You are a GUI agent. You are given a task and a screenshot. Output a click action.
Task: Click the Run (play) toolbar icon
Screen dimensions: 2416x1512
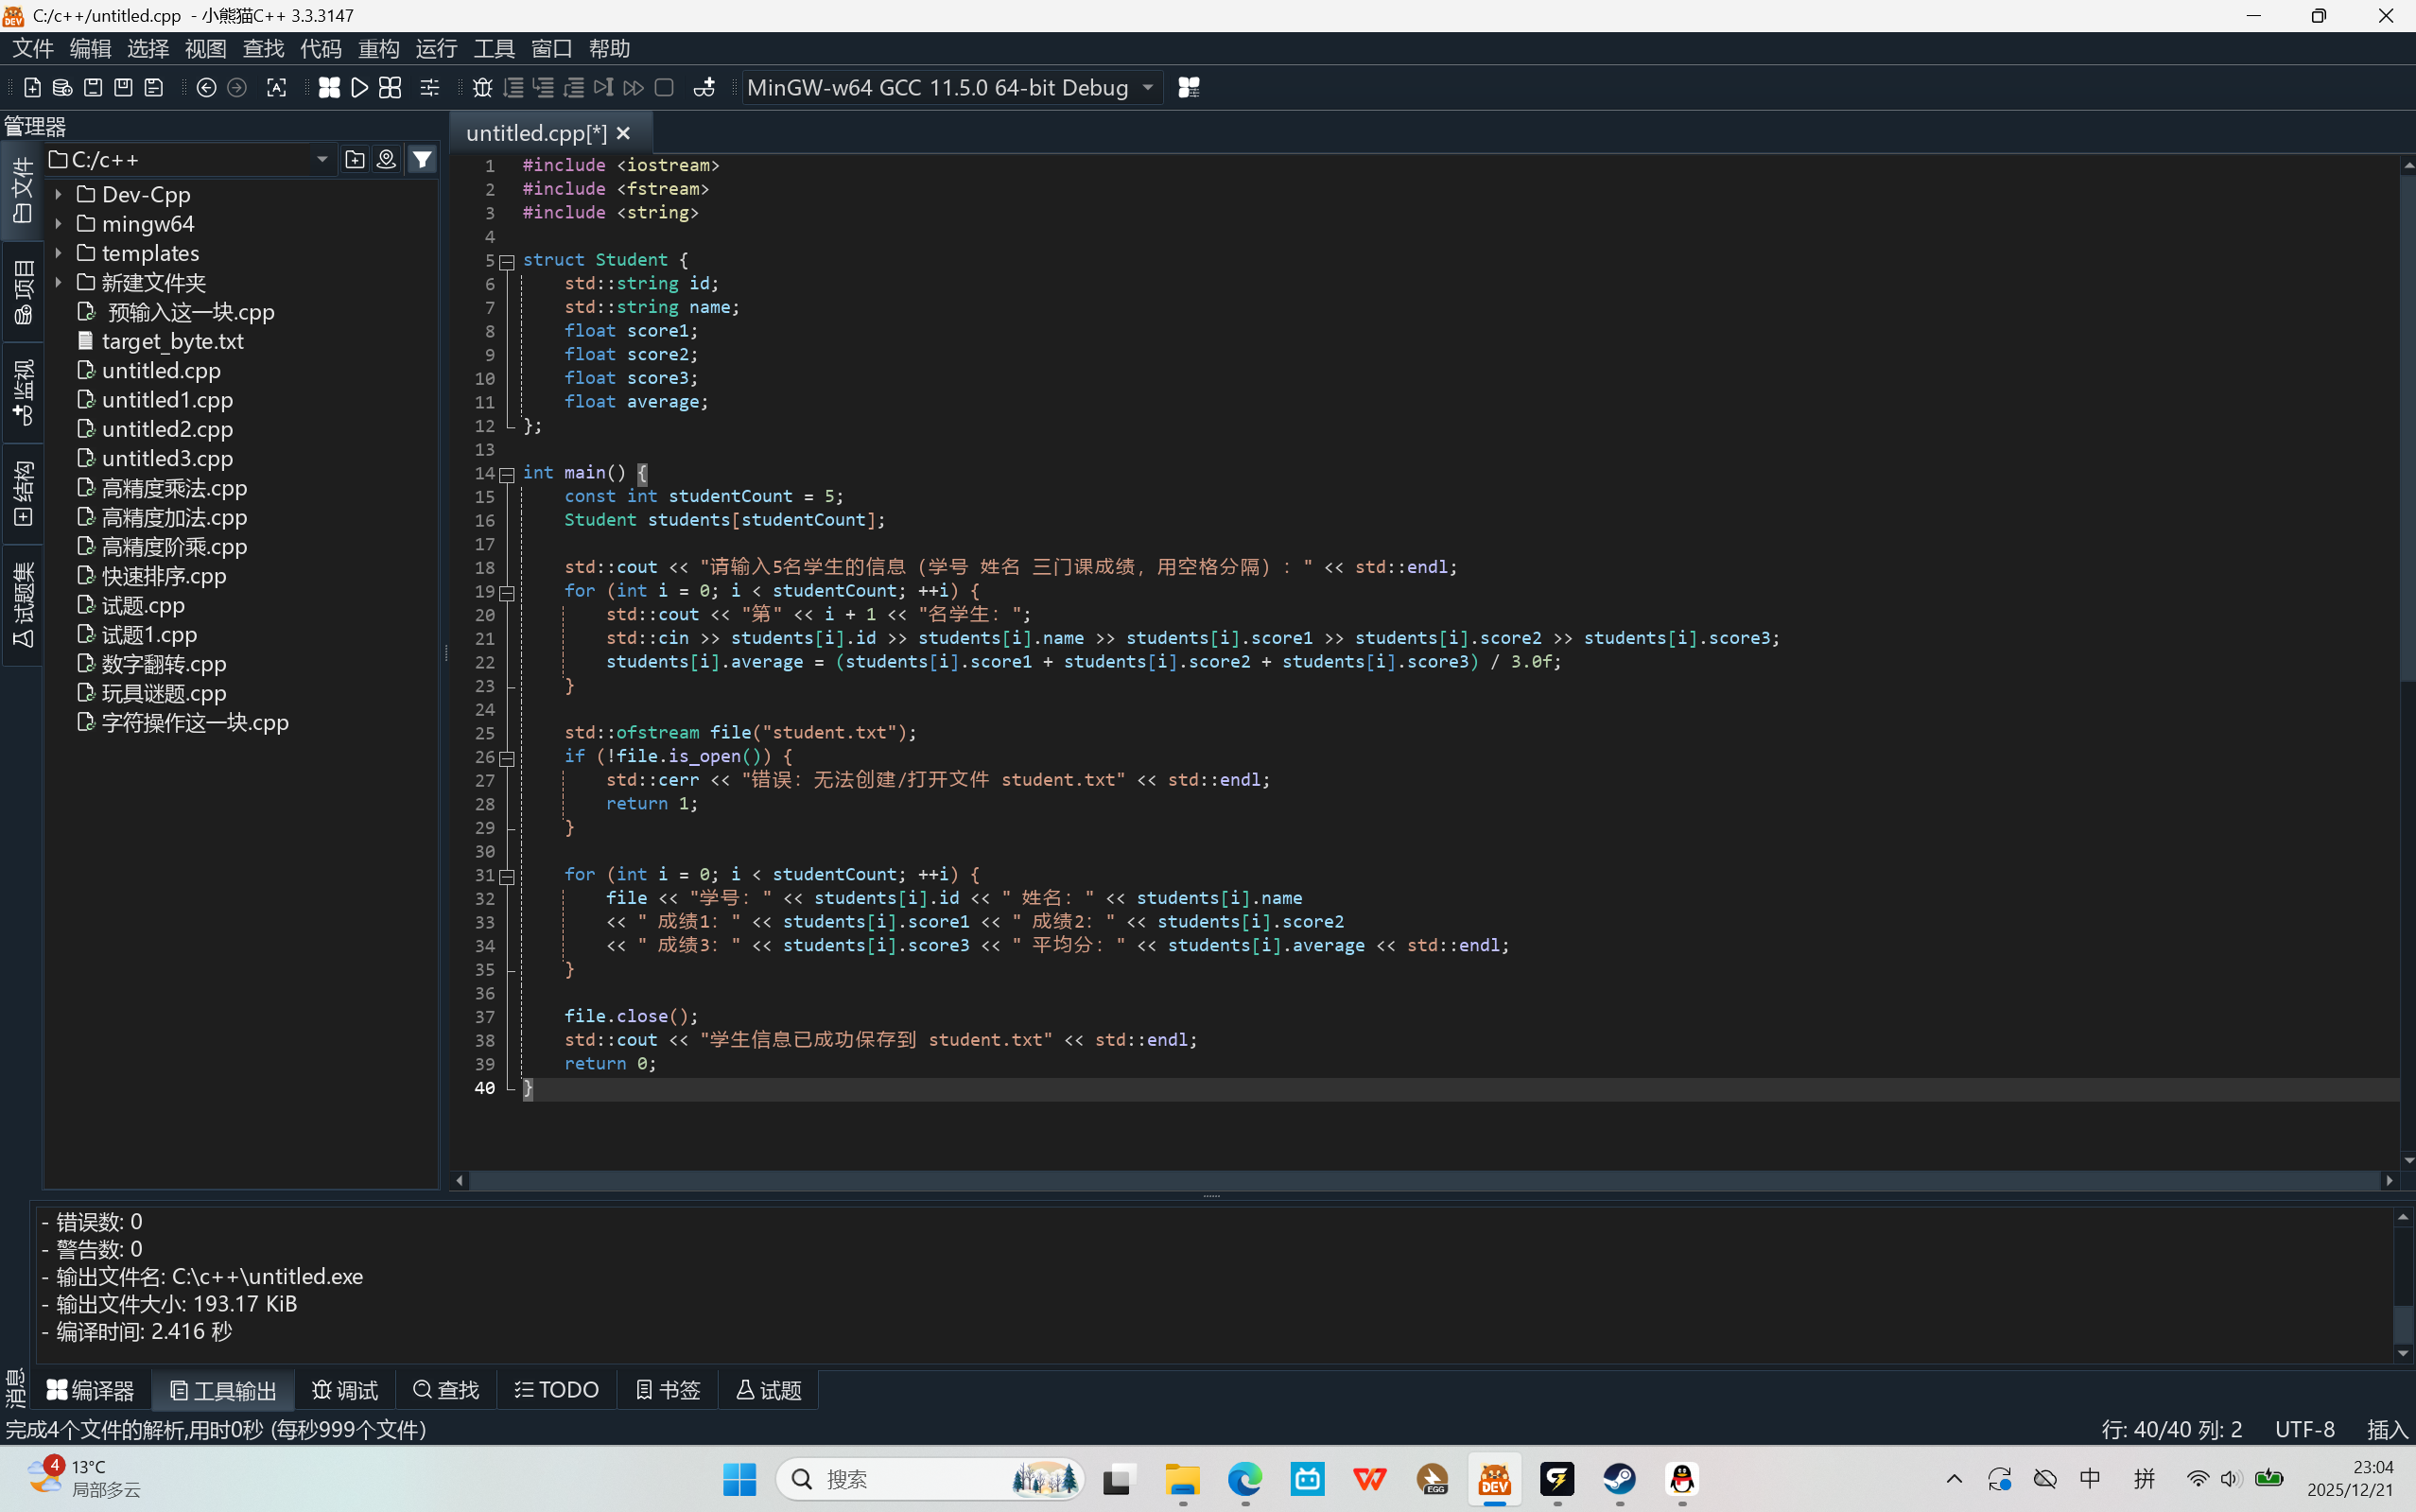click(x=359, y=88)
